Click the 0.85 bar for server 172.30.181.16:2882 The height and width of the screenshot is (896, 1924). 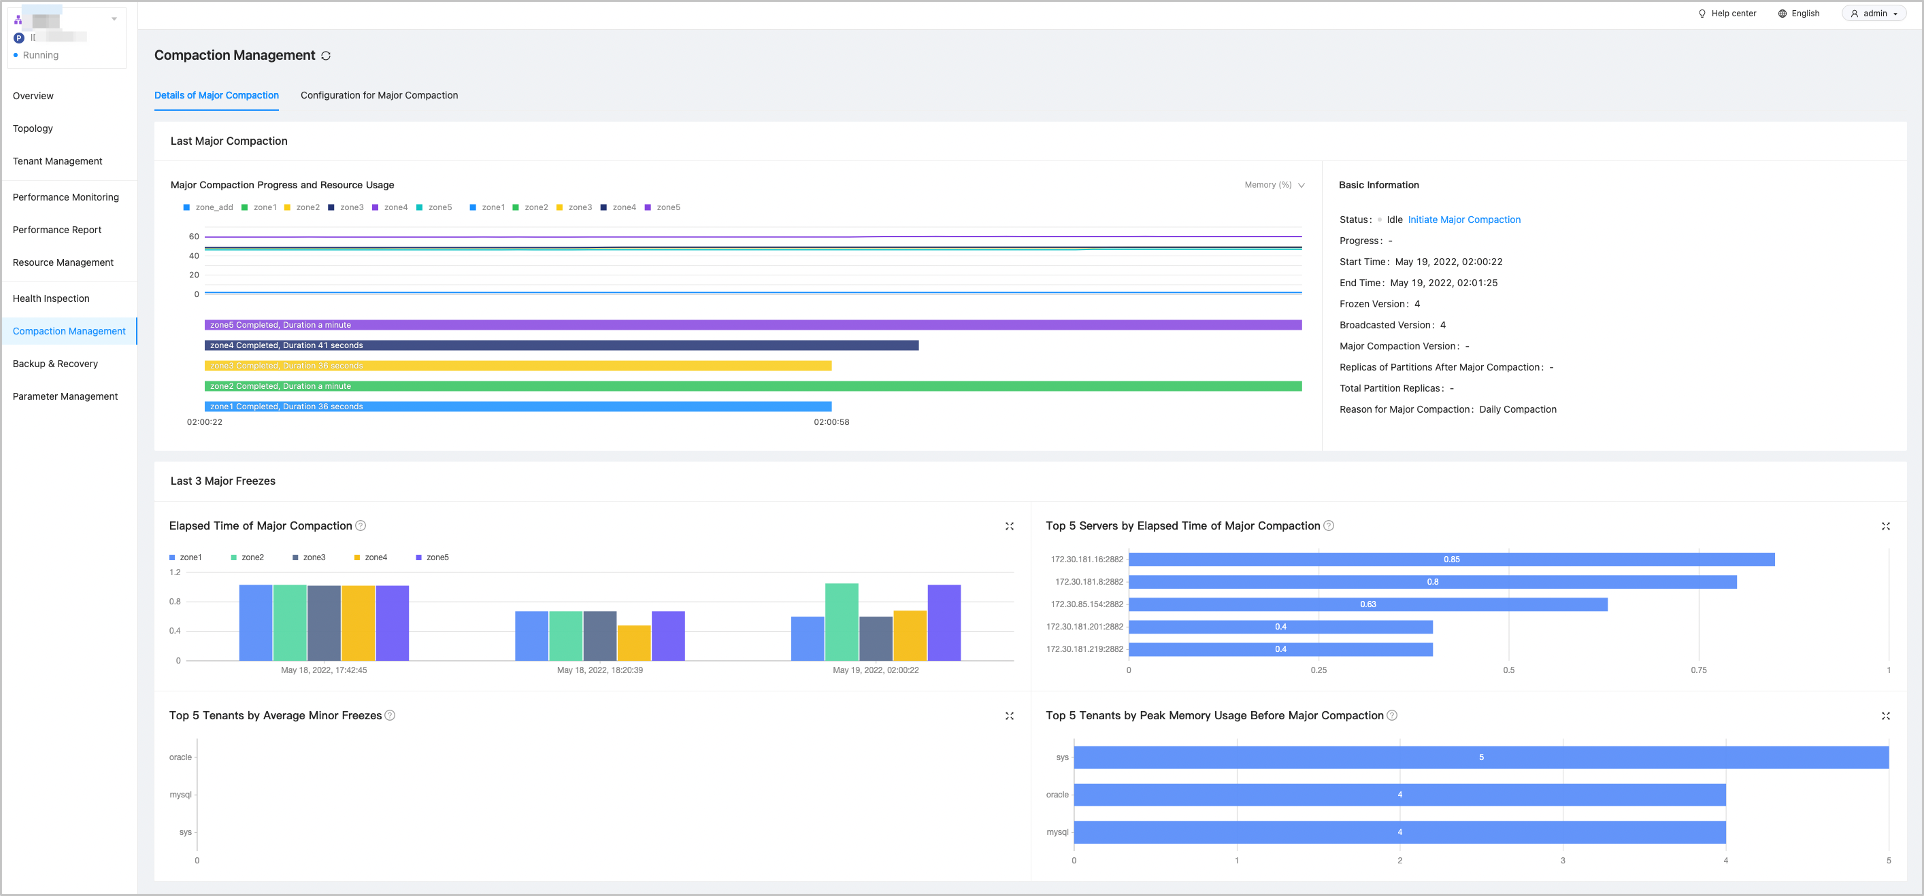(1452, 560)
